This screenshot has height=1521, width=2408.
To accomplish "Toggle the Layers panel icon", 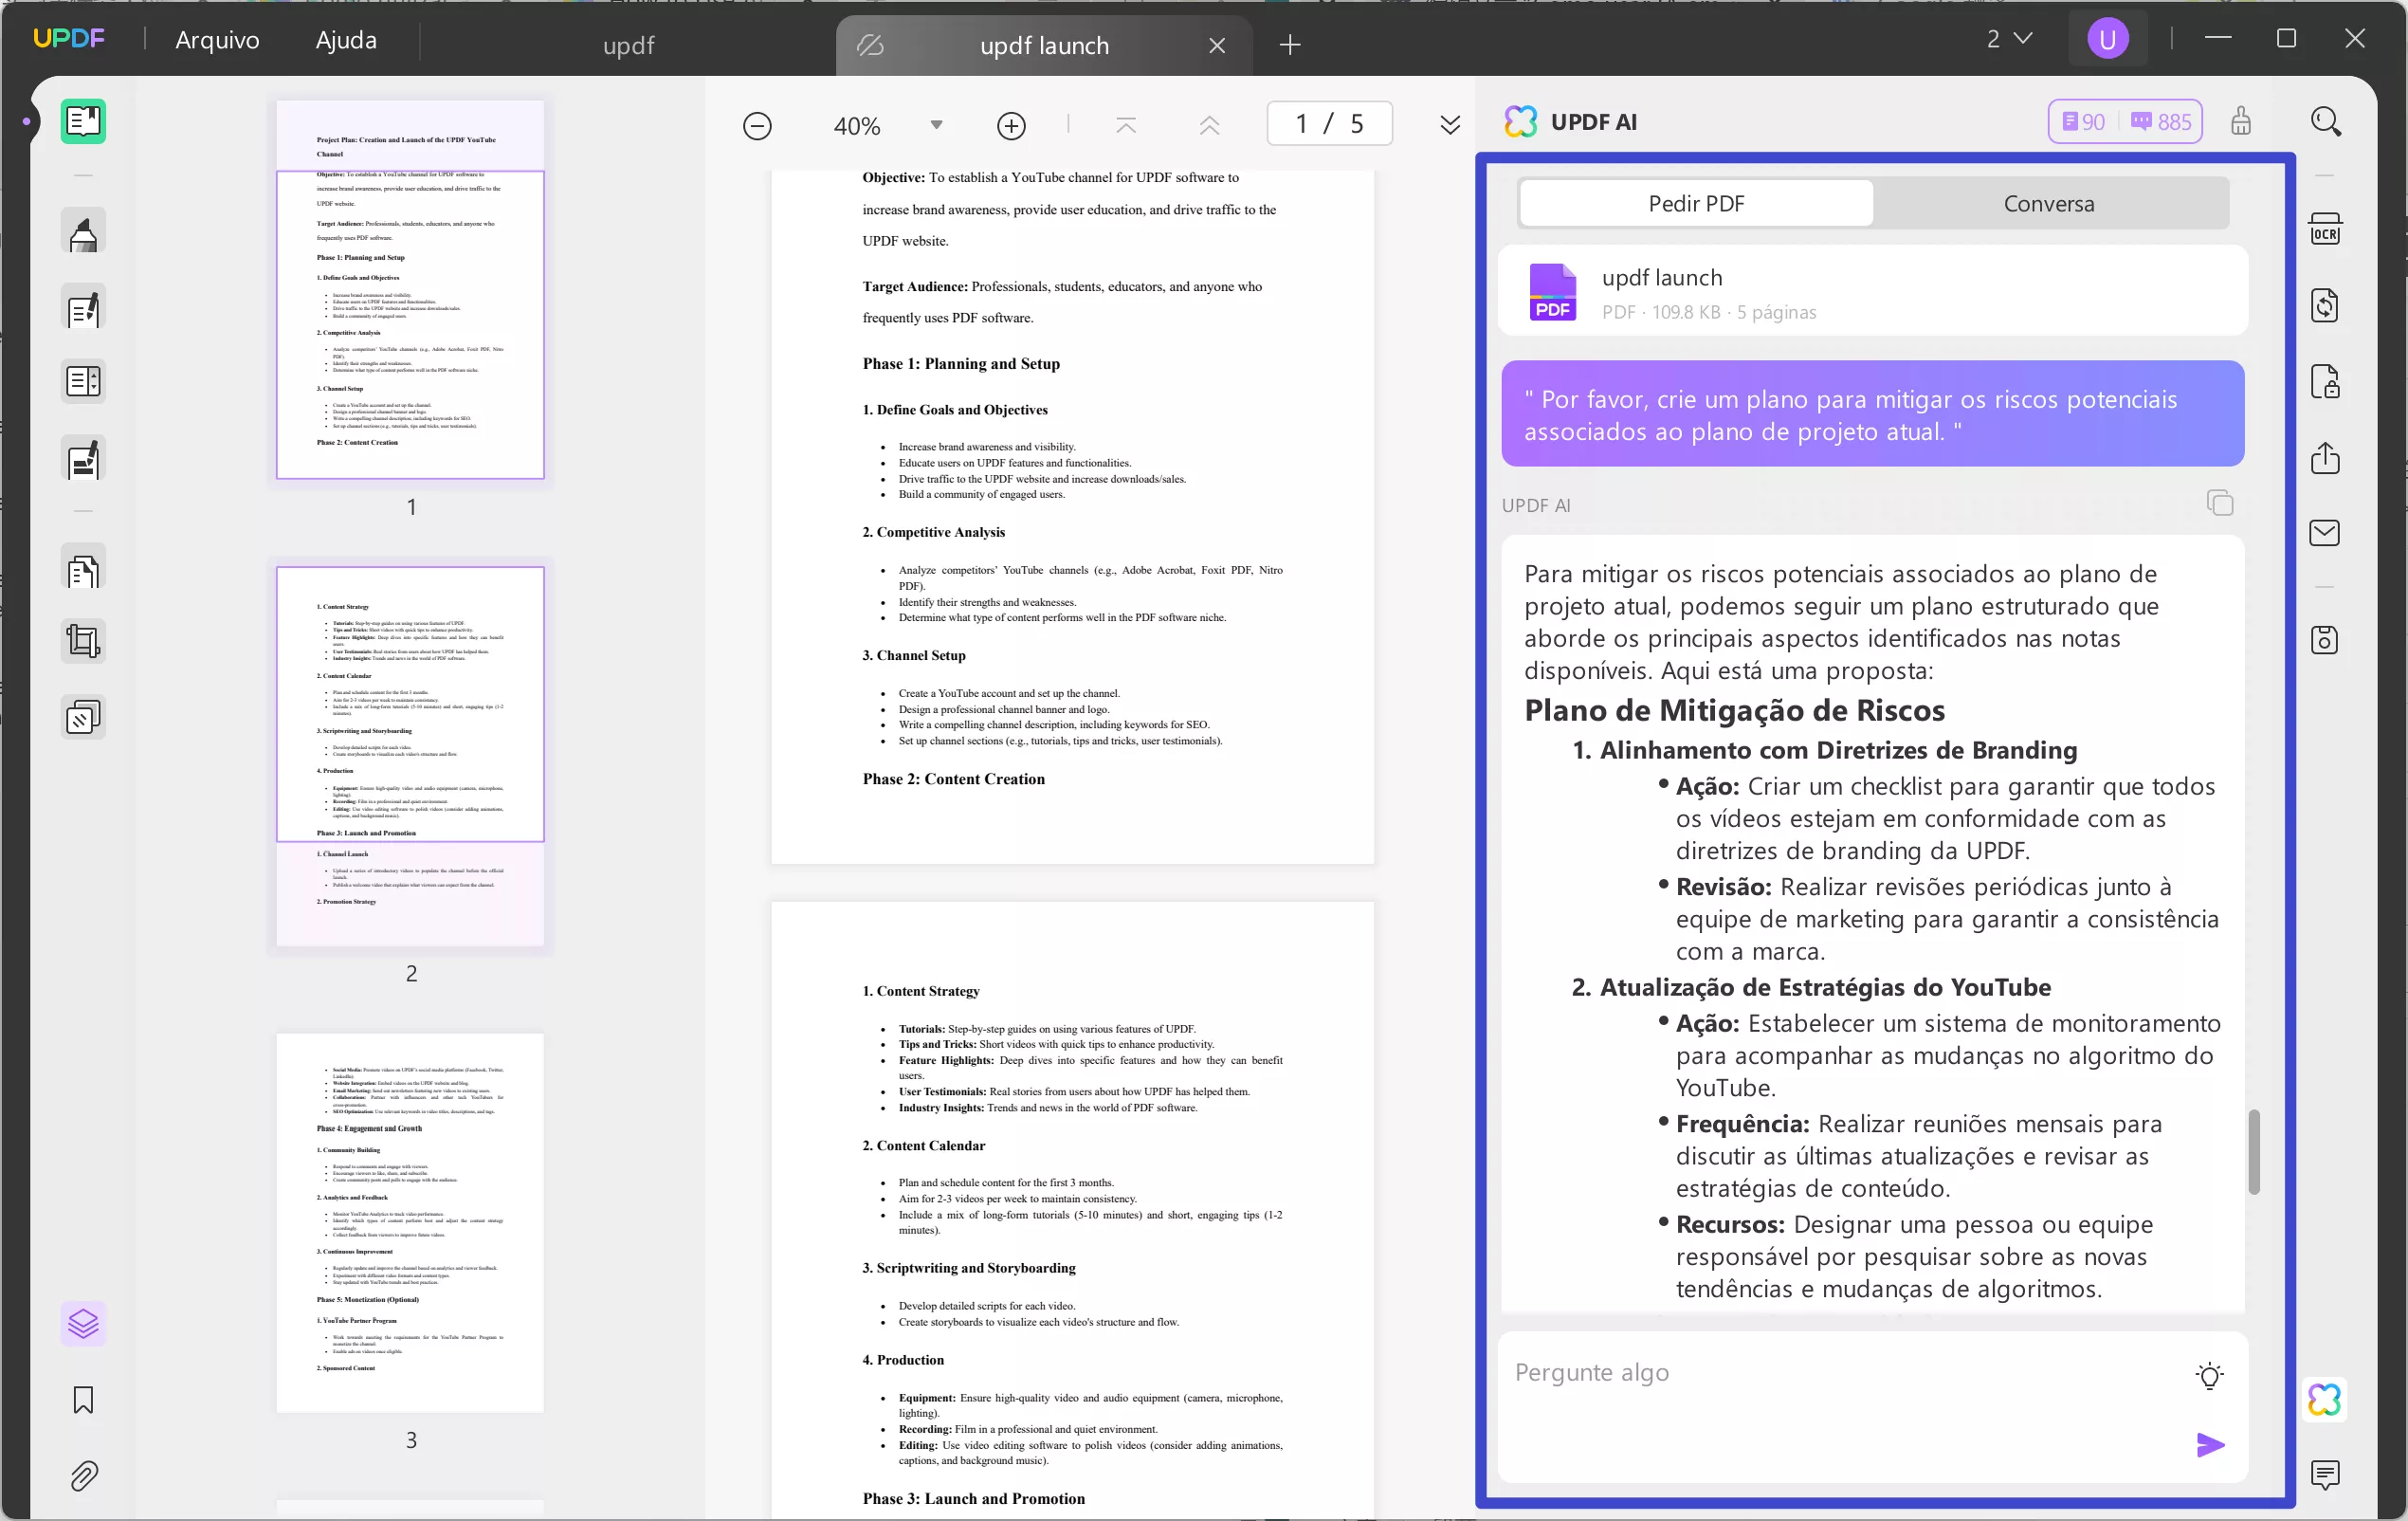I will point(83,1324).
